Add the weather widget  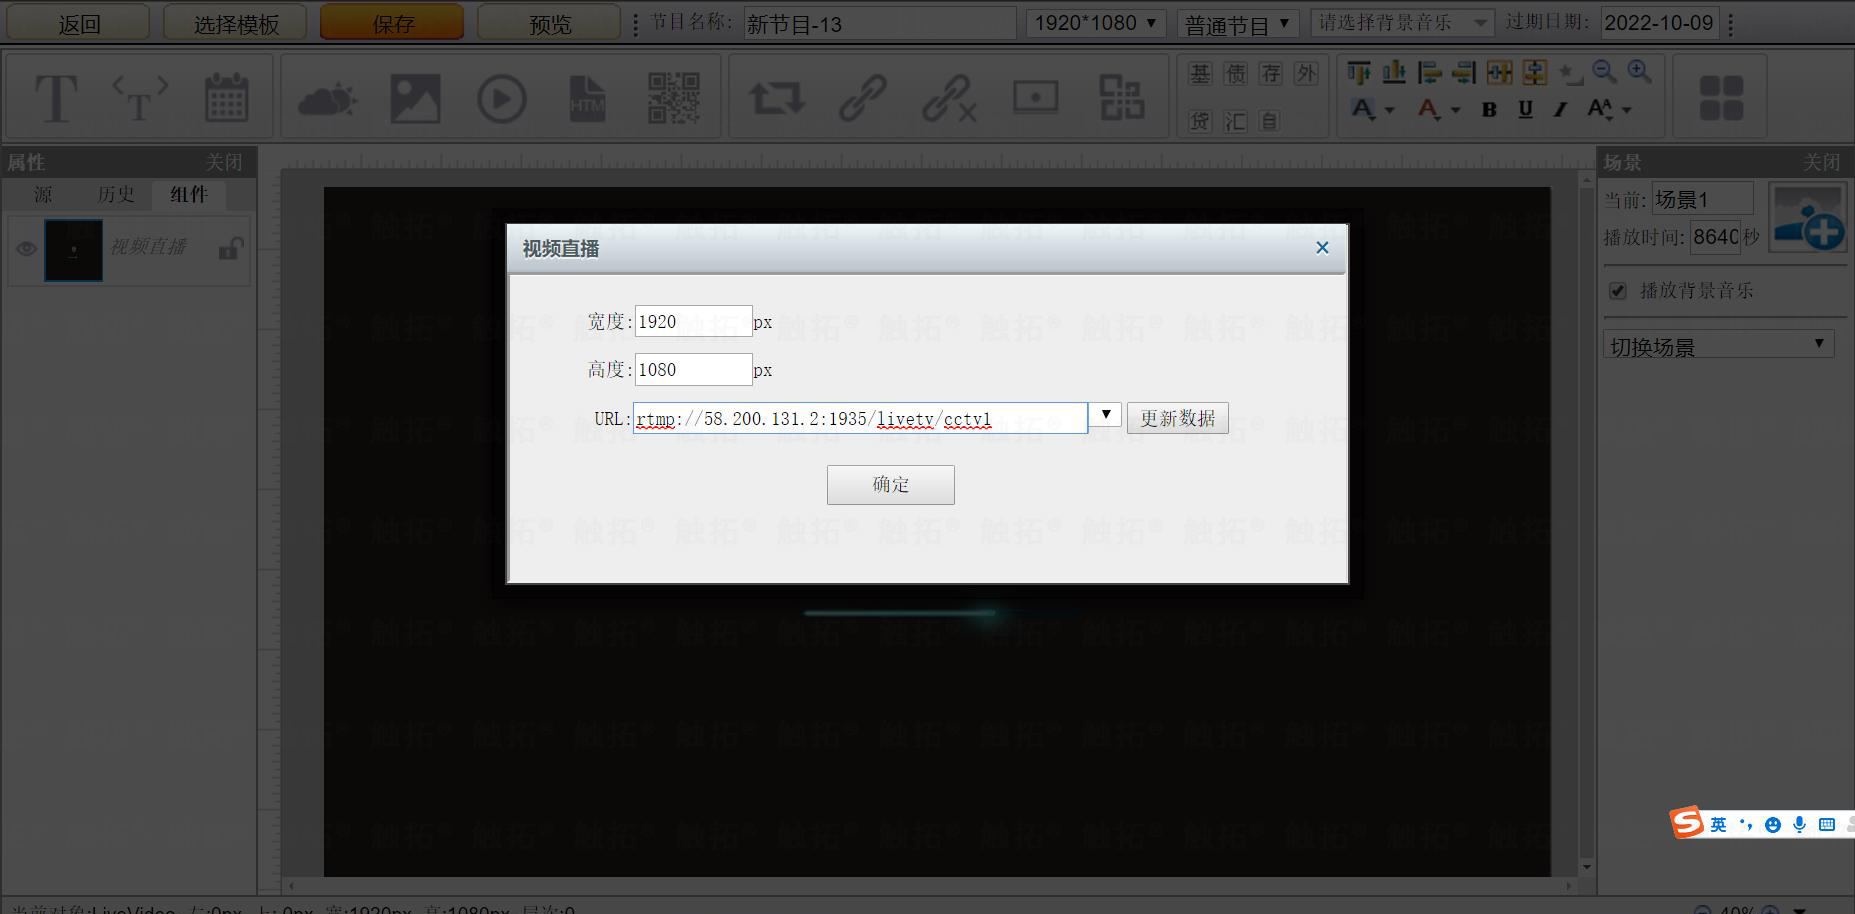click(x=327, y=99)
